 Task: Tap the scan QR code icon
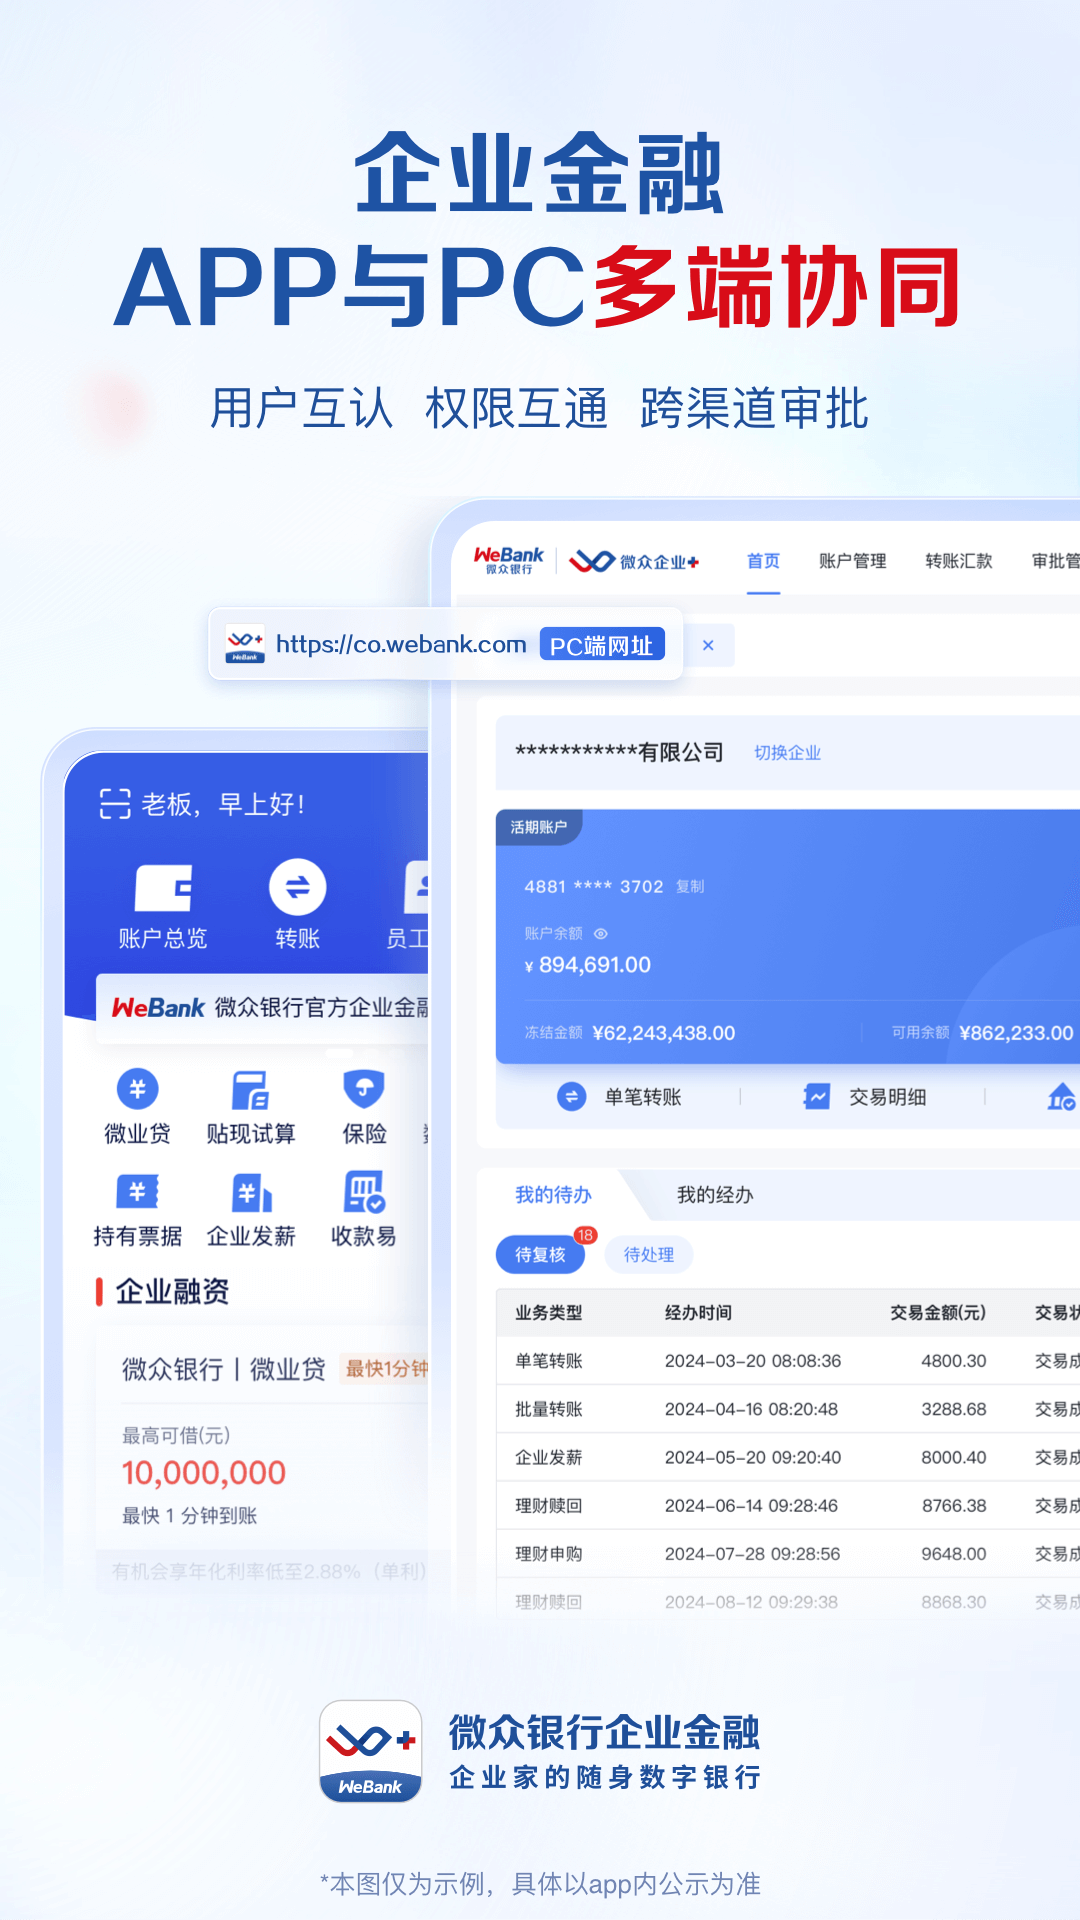pyautogui.click(x=115, y=804)
